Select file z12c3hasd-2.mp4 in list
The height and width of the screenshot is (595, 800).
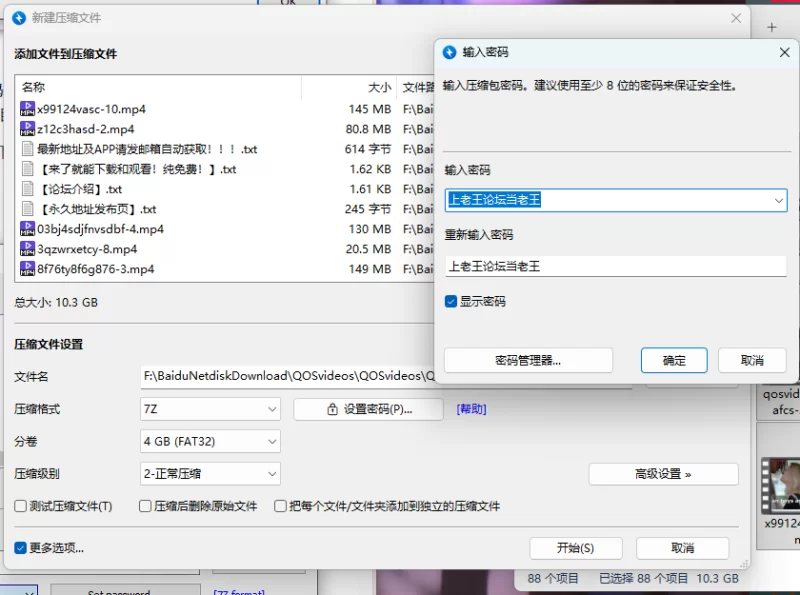pyautogui.click(x=86, y=129)
